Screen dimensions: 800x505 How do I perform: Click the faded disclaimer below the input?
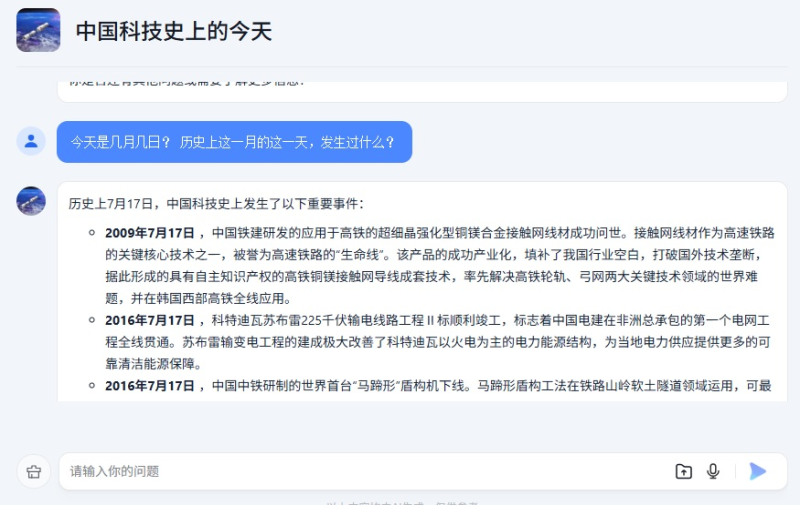coord(400,500)
